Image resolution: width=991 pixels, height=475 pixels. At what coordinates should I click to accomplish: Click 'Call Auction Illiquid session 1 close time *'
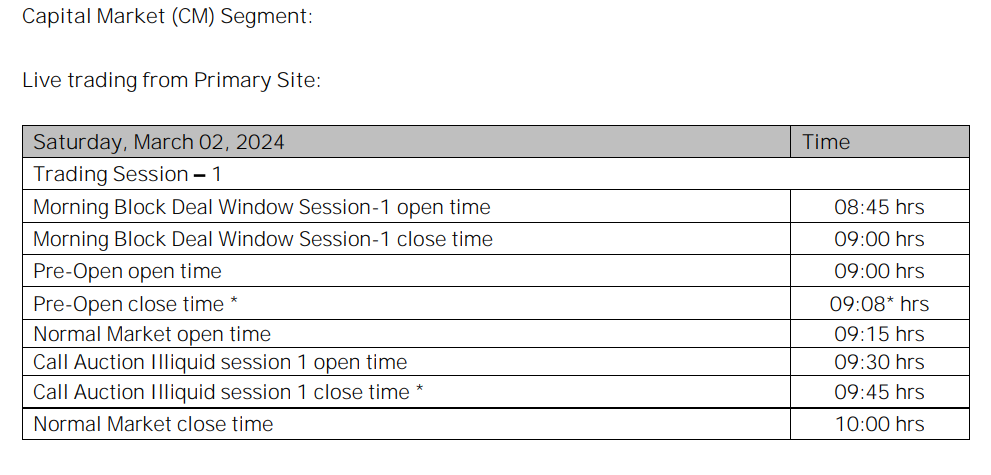click(228, 392)
